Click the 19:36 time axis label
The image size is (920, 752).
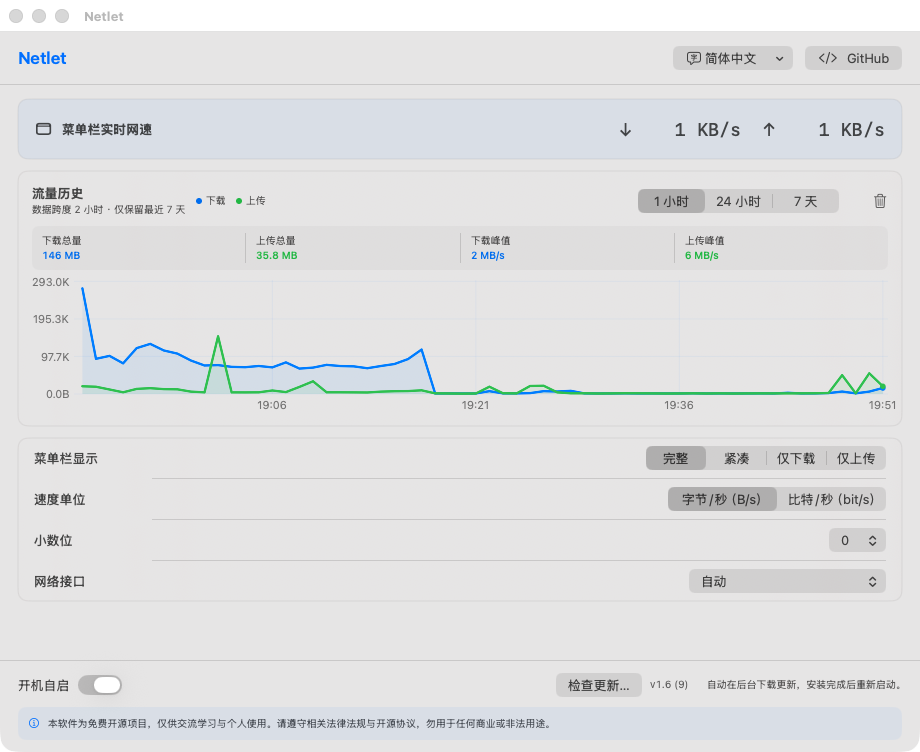point(679,405)
